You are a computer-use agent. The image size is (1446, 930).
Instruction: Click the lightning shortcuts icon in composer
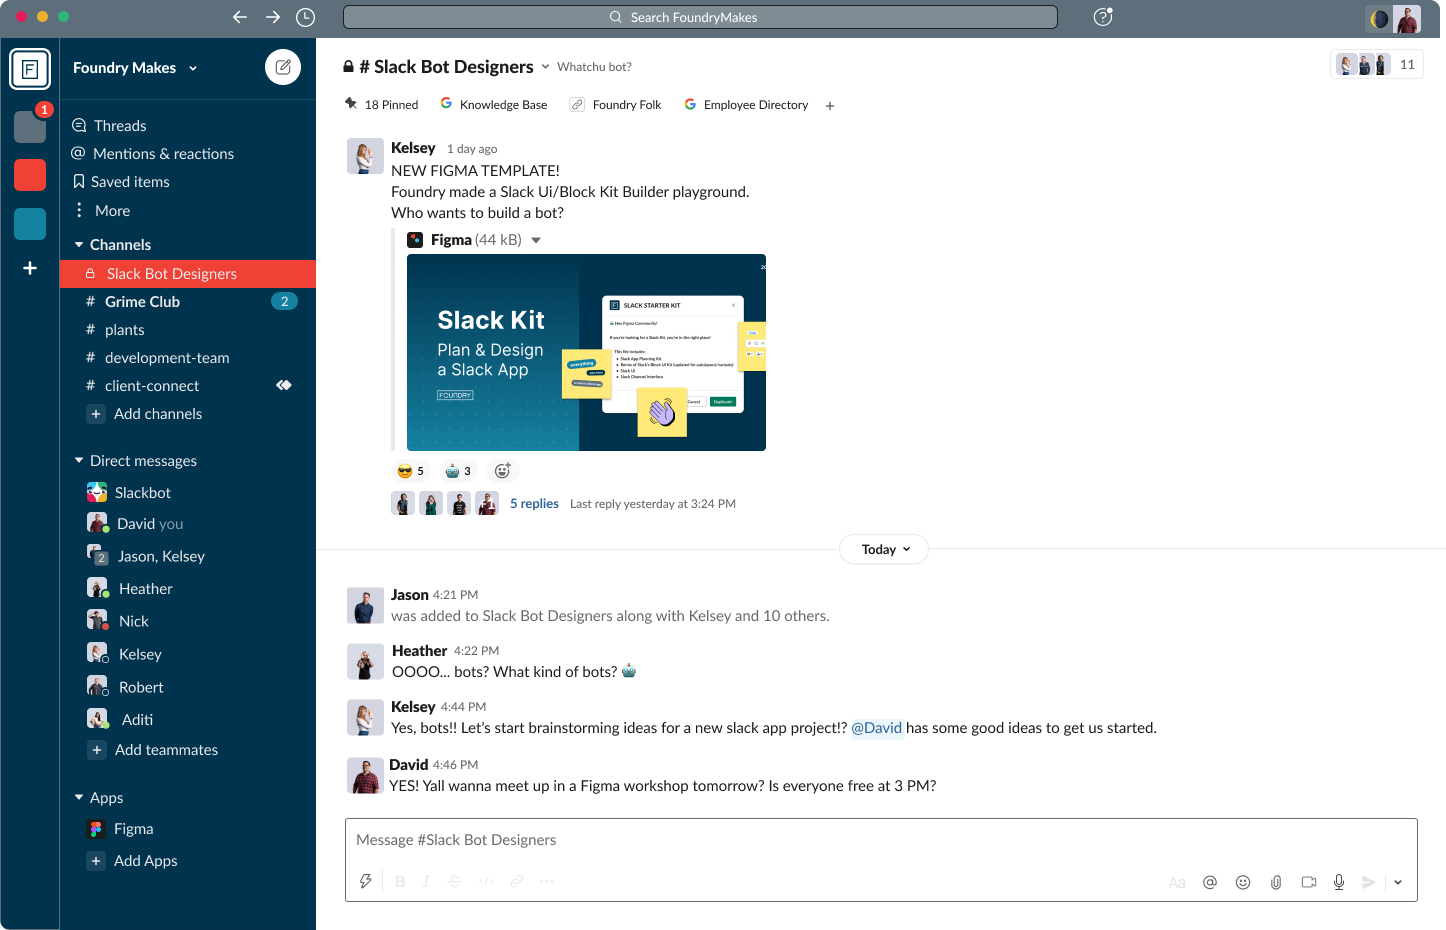(x=366, y=881)
